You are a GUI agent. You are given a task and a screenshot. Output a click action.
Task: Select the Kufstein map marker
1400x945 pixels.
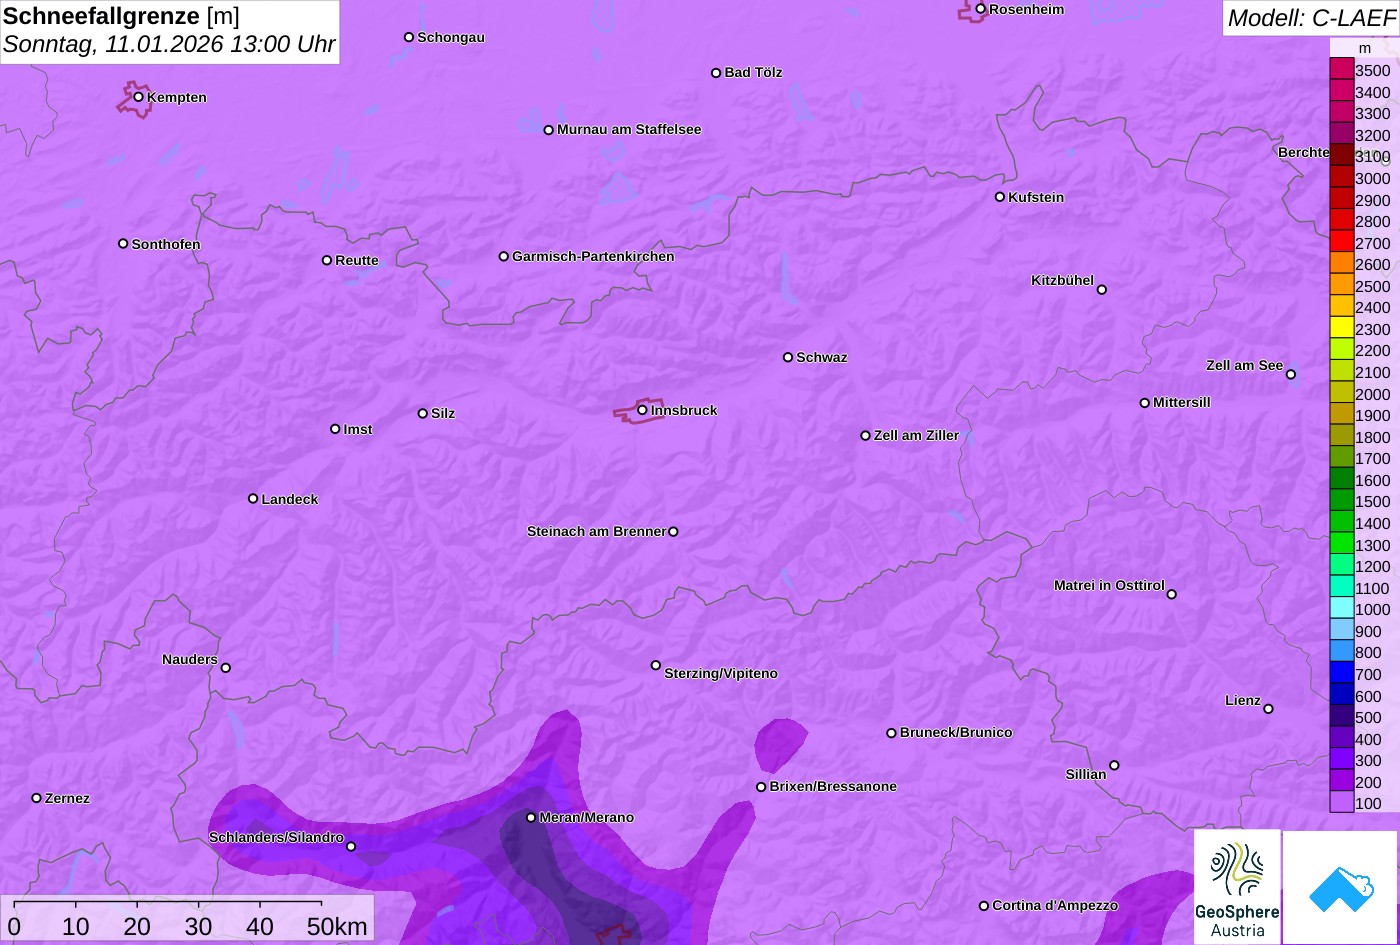(999, 197)
